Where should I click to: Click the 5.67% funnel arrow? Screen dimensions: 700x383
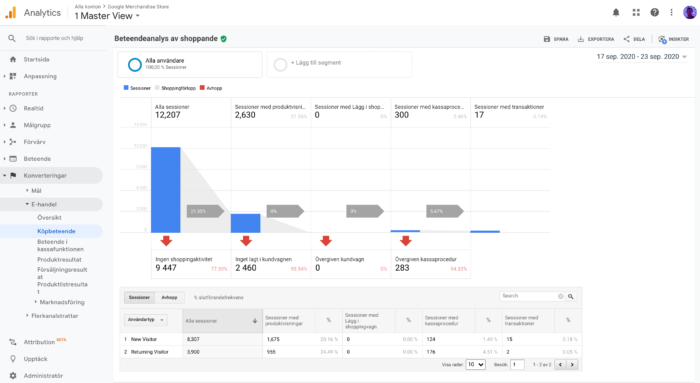tap(445, 211)
